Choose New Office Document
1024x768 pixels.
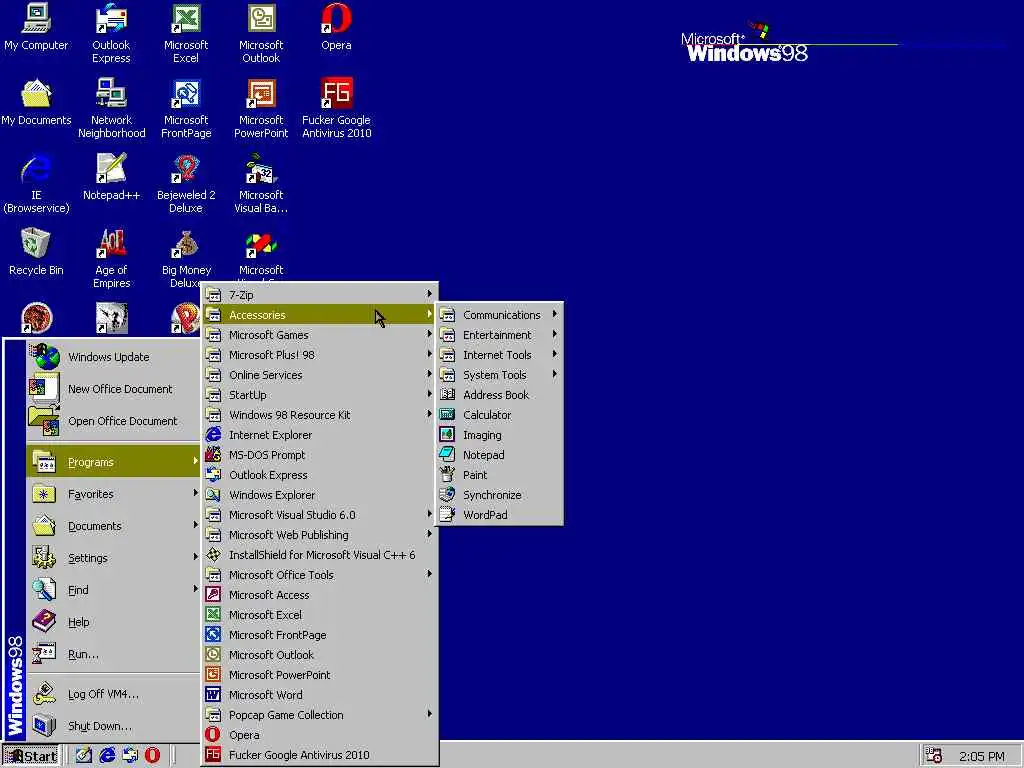113,389
